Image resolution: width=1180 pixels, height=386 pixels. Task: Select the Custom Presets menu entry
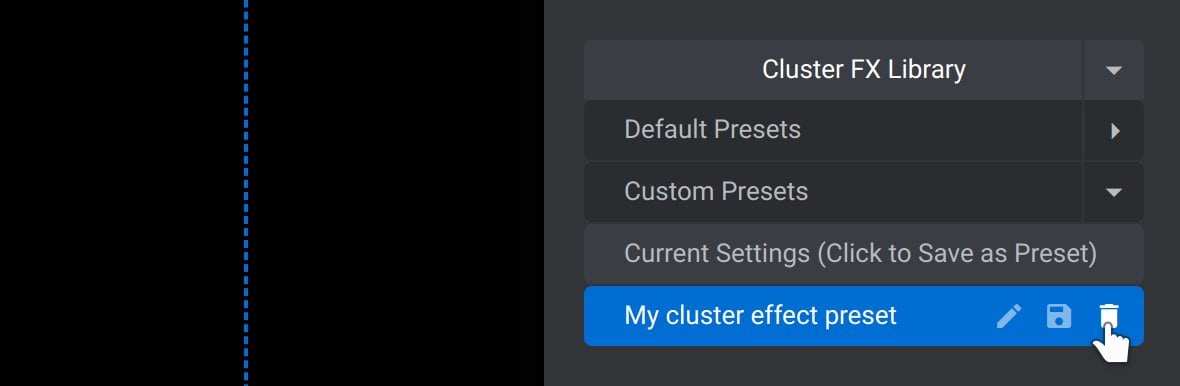click(833, 192)
